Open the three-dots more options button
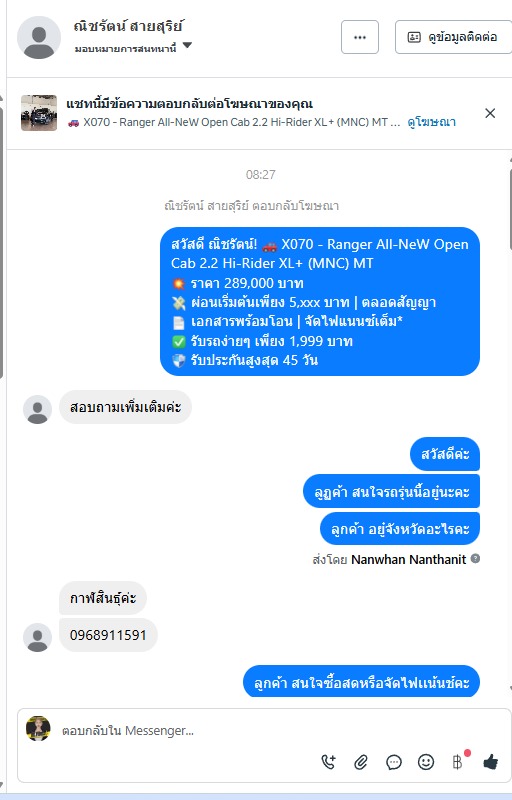The height and width of the screenshot is (800, 512). 360,37
